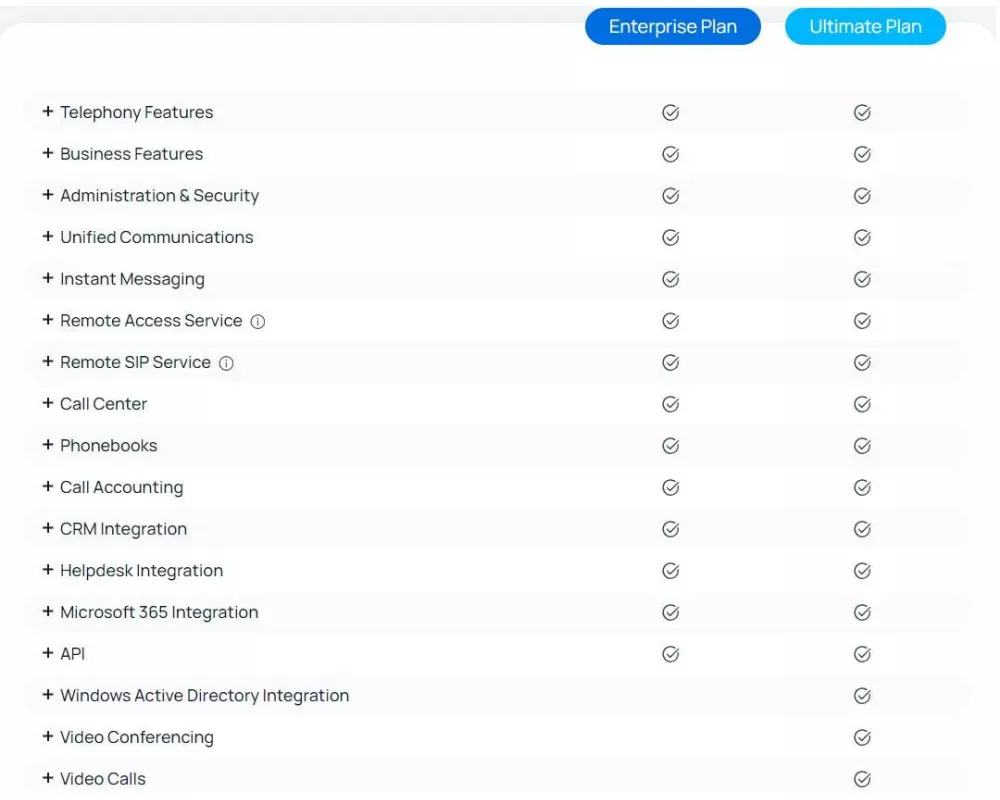Click the Remote SIP Service info icon
This screenshot has width=1000, height=800.
226,364
